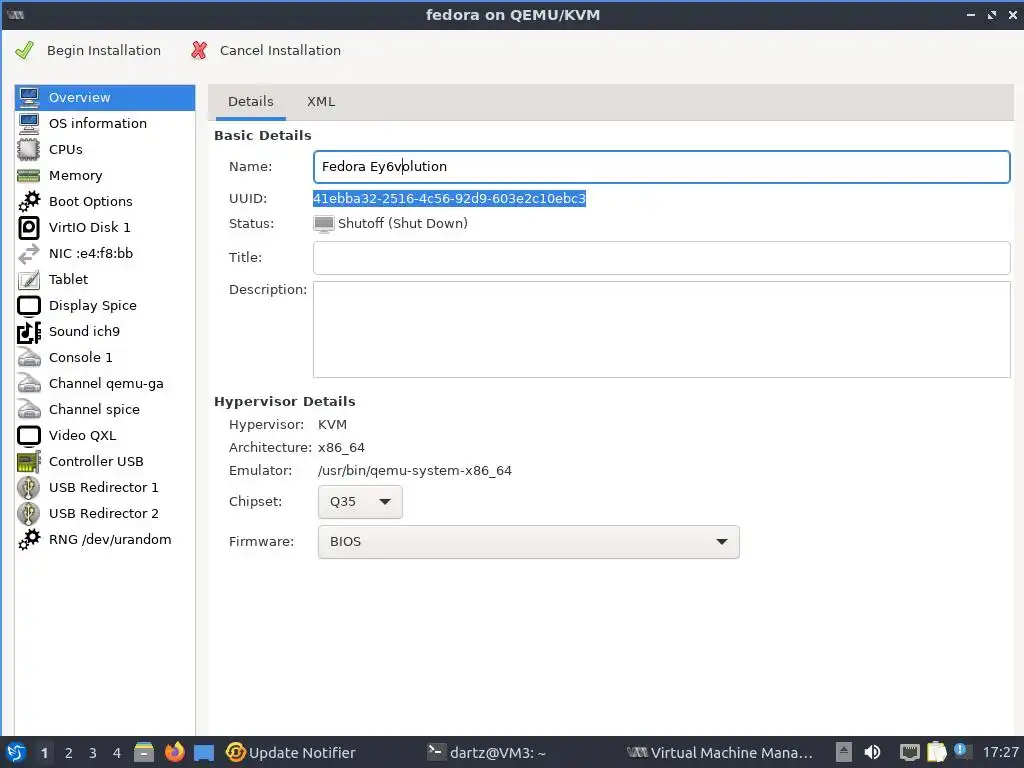This screenshot has width=1024, height=768.
Task: Open the network status tray icon
Action: click(909, 752)
